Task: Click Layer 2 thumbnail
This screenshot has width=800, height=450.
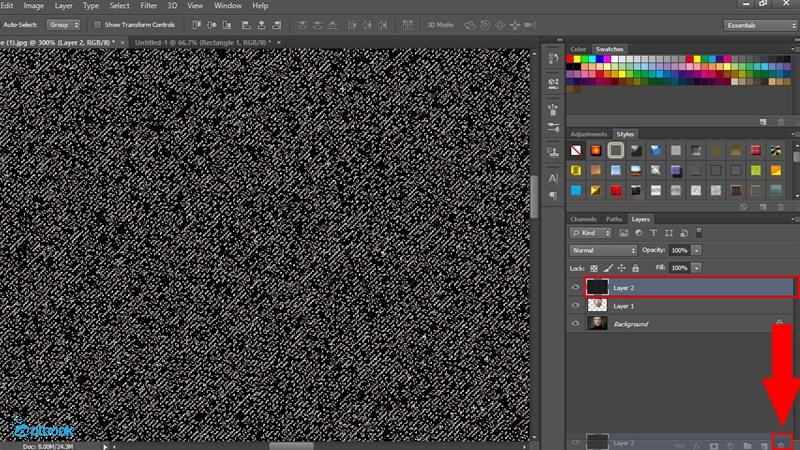Action: pos(597,287)
